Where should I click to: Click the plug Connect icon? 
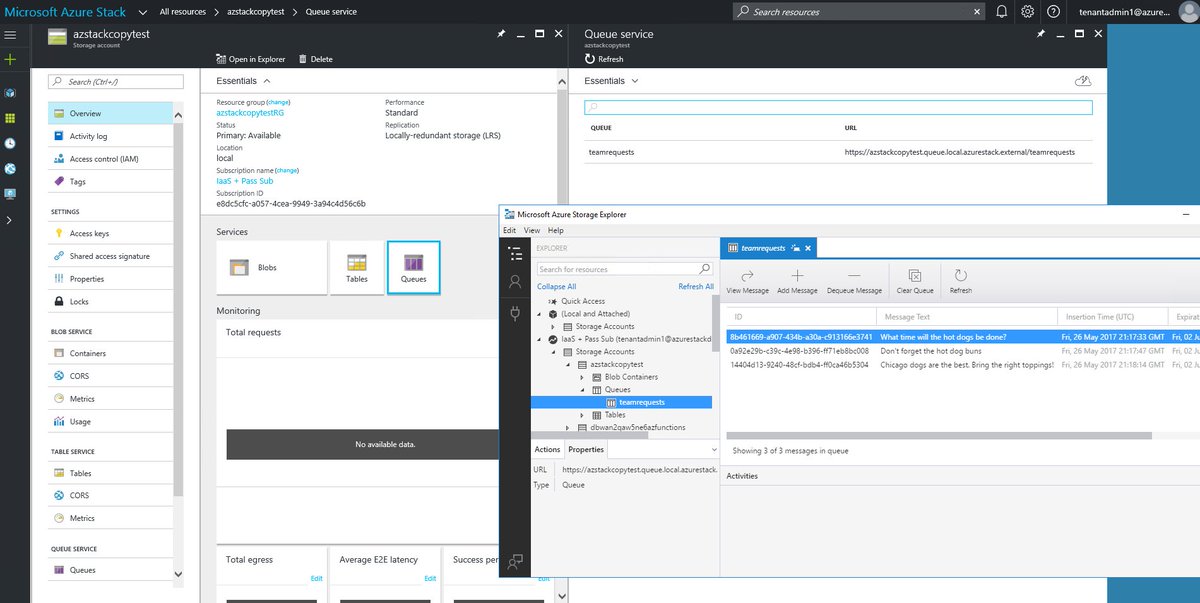515,313
